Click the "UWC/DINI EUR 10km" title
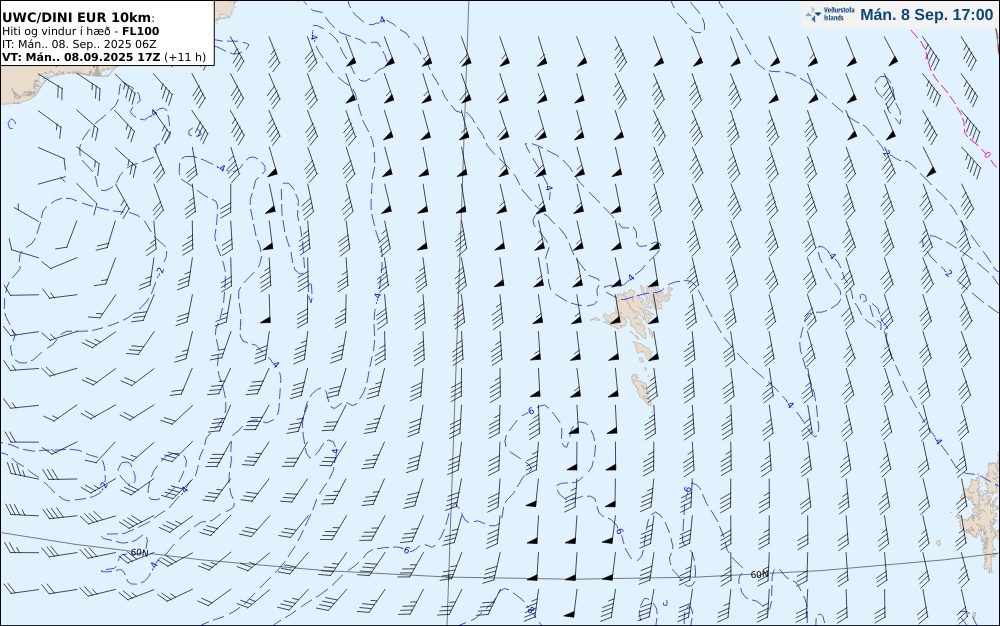 pos(77,17)
